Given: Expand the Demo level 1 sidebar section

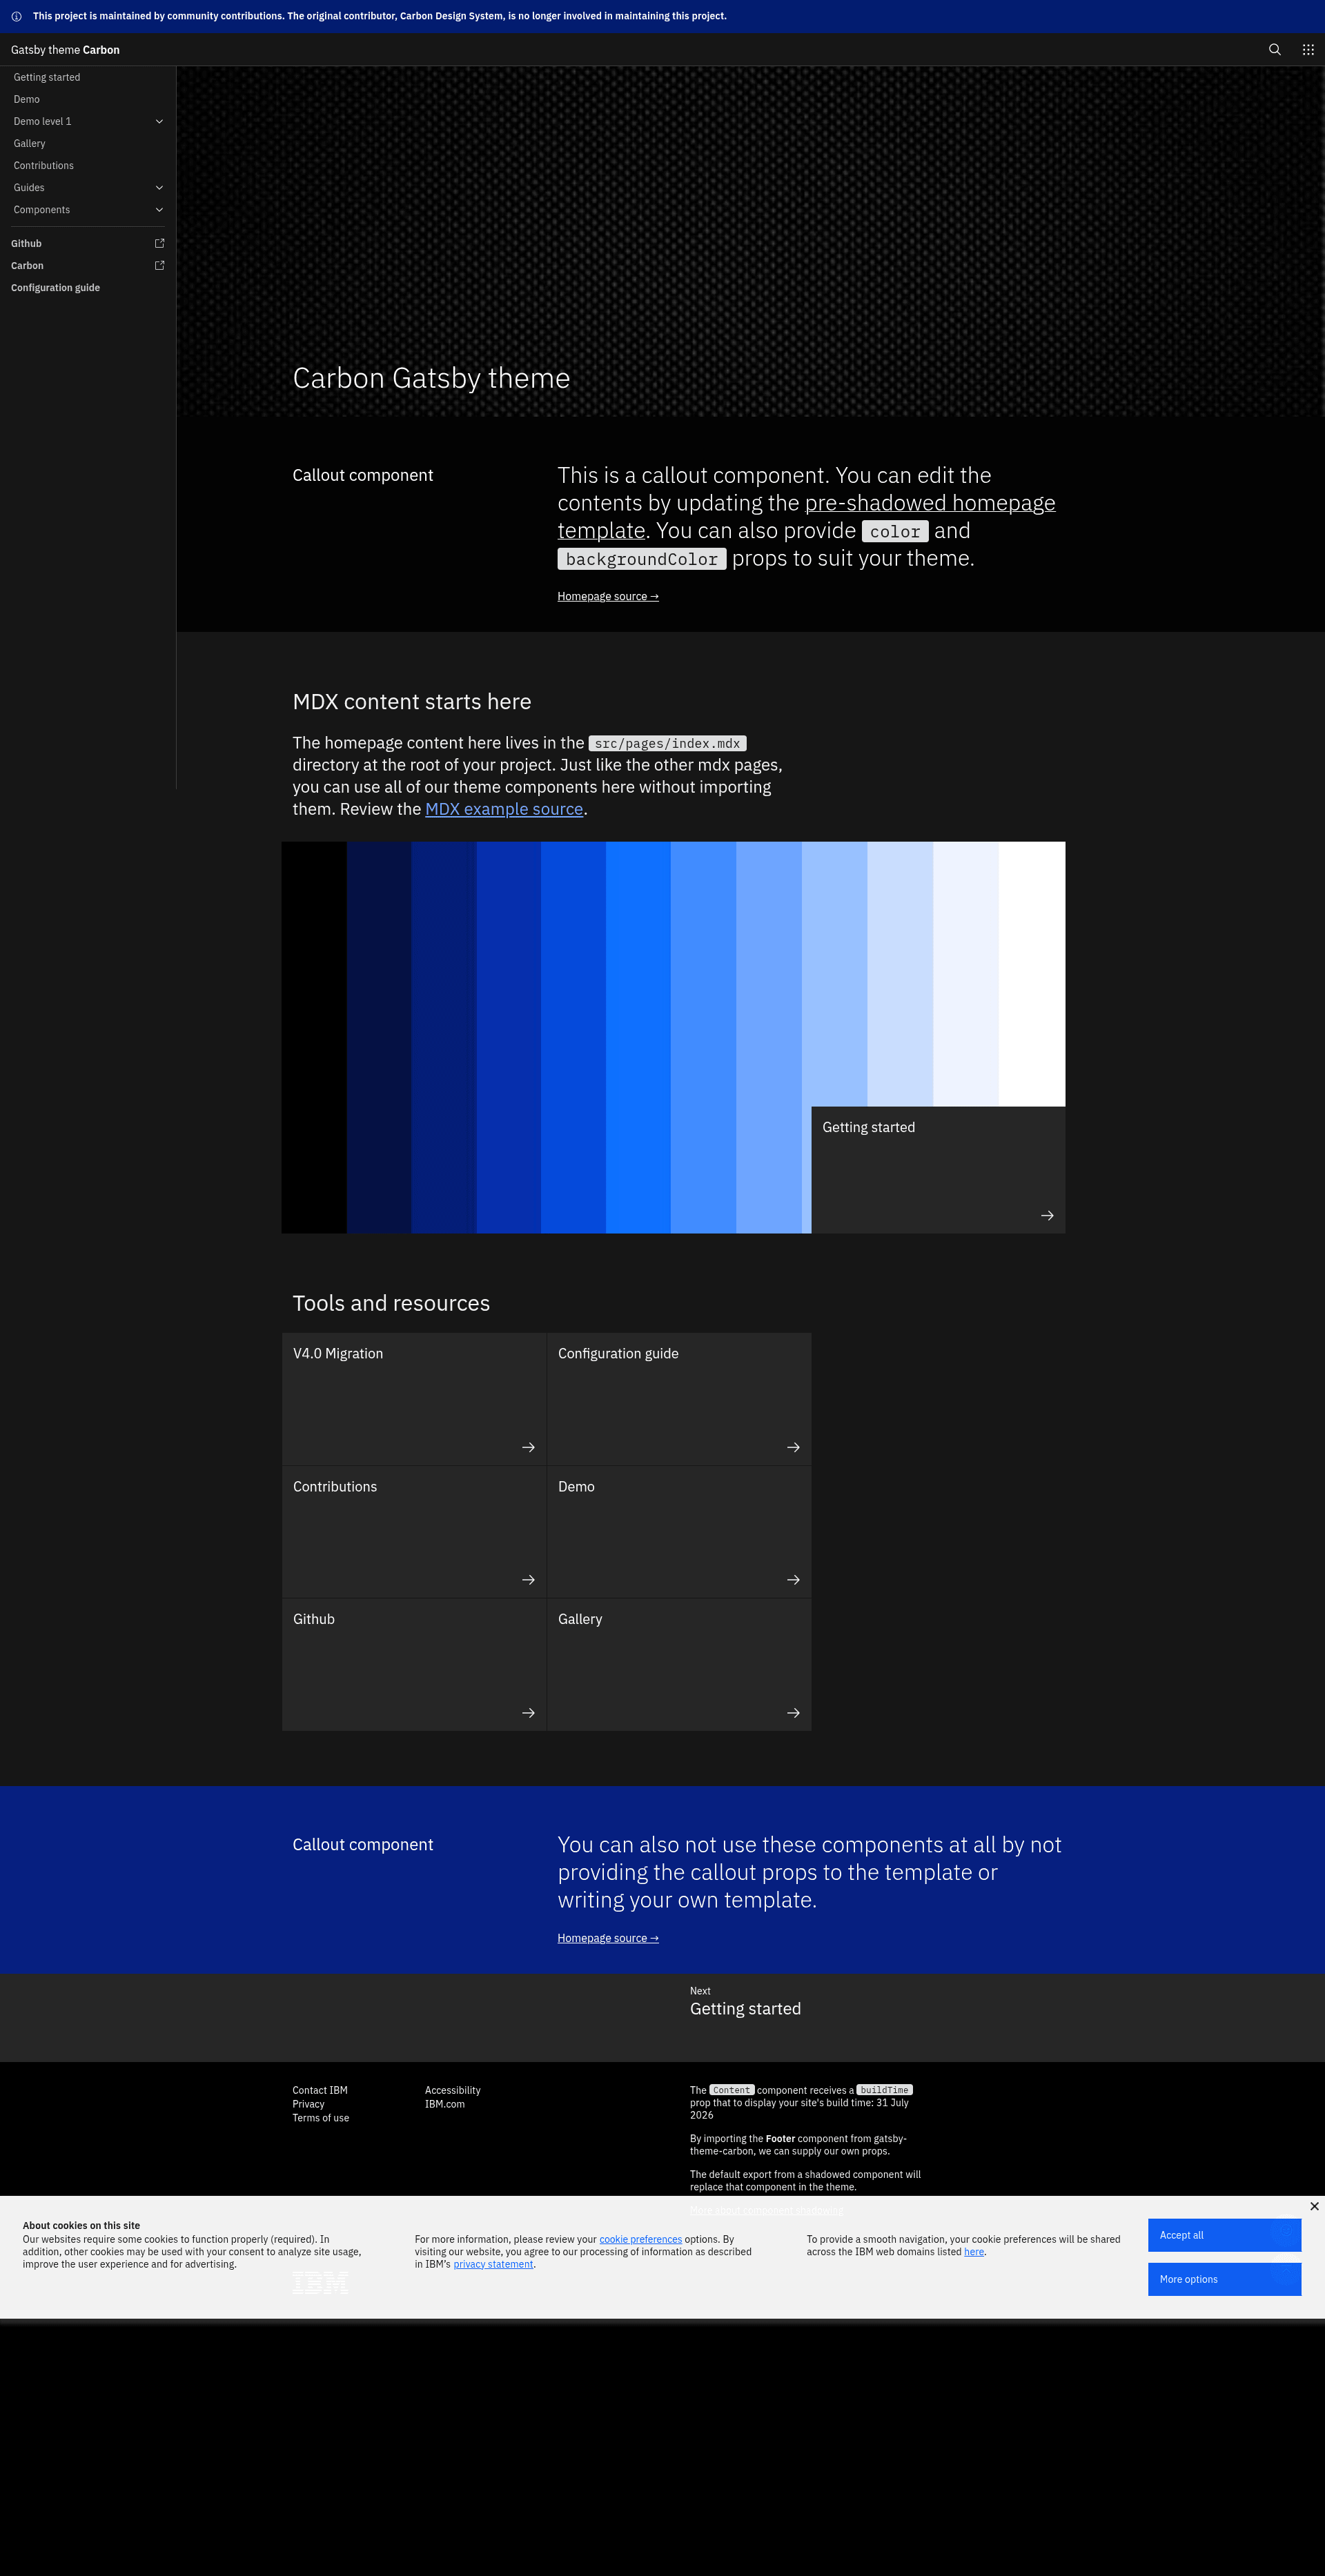Looking at the screenshot, I should [x=88, y=121].
